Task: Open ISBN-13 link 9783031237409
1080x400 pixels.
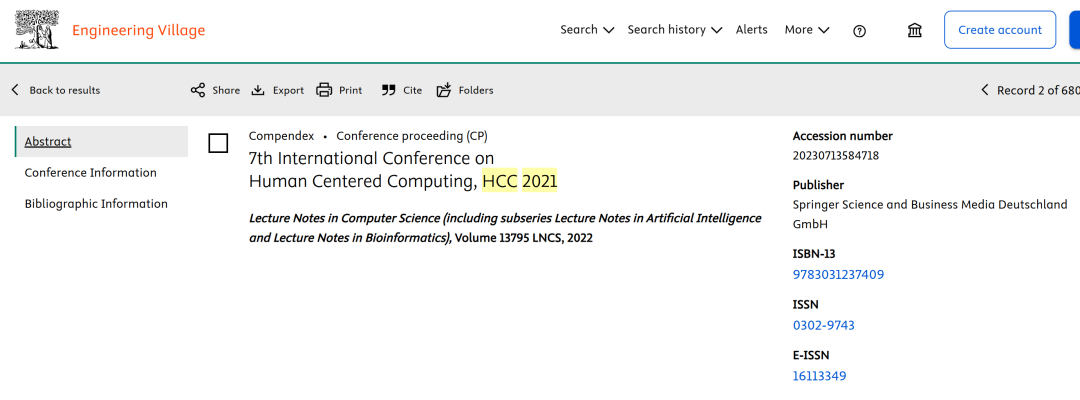Action: coord(838,275)
